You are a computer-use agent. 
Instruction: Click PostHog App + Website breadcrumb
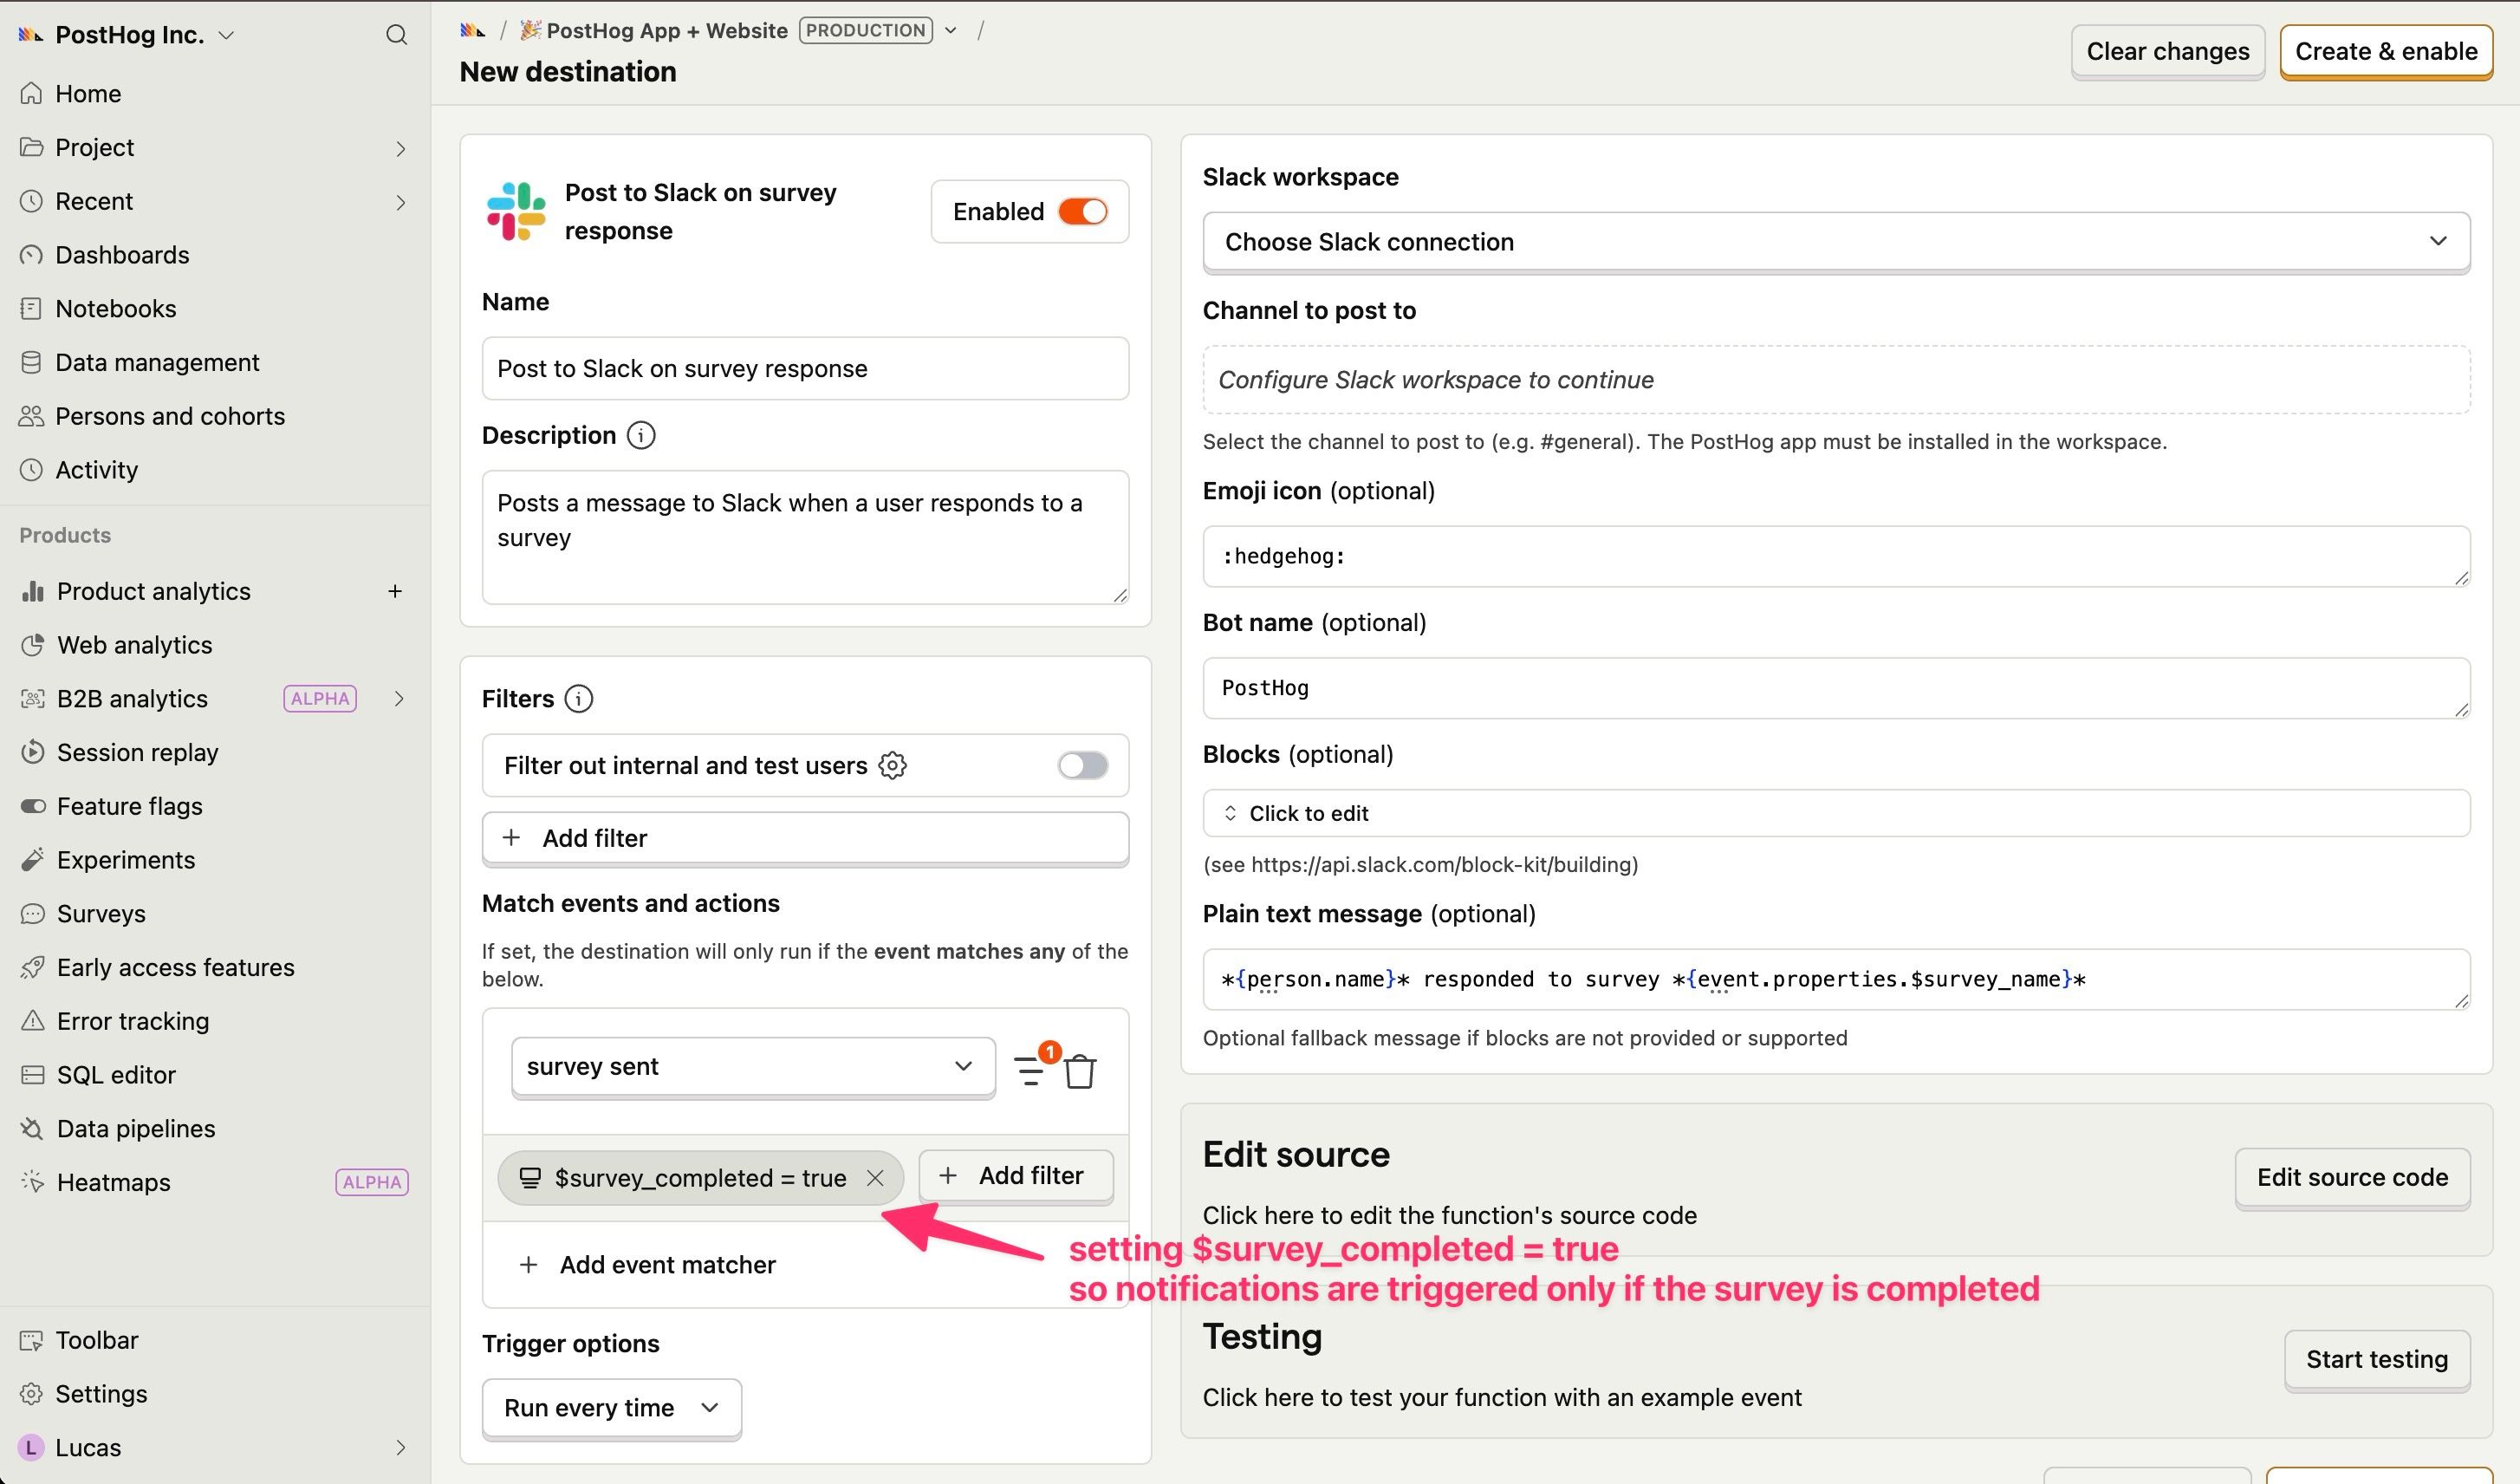click(667, 31)
